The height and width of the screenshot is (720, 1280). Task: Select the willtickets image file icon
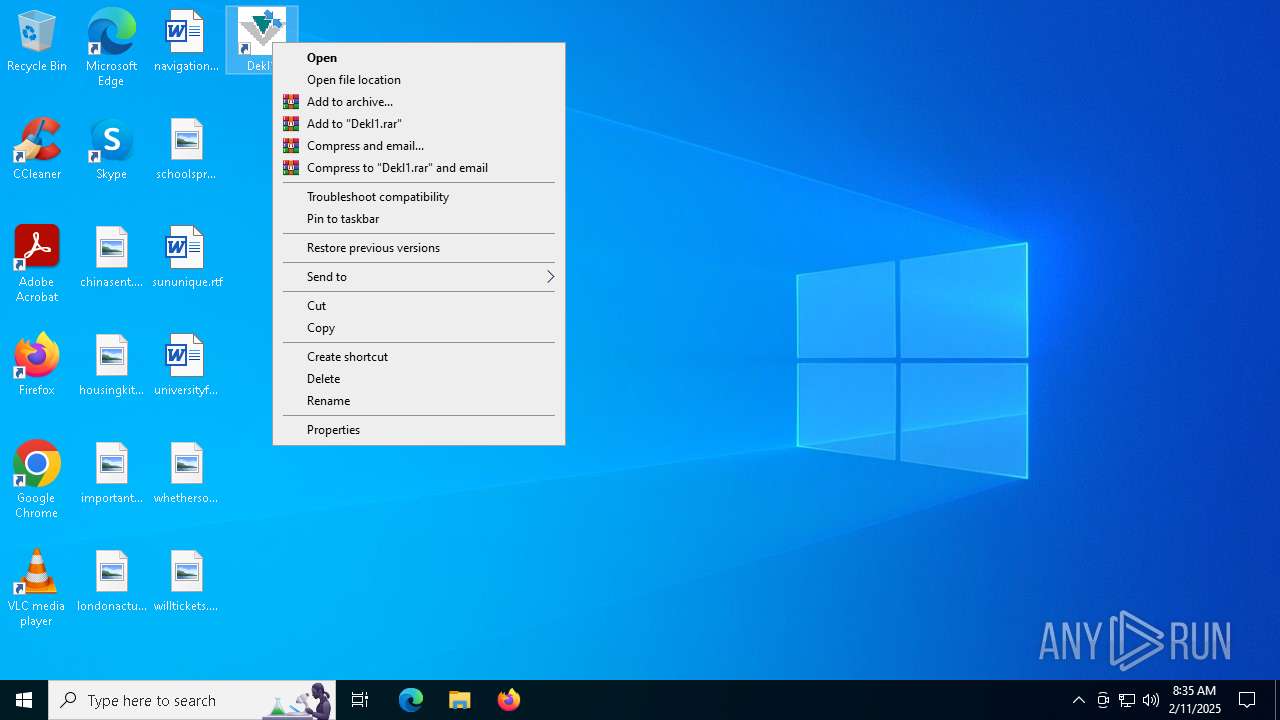[x=186, y=582]
